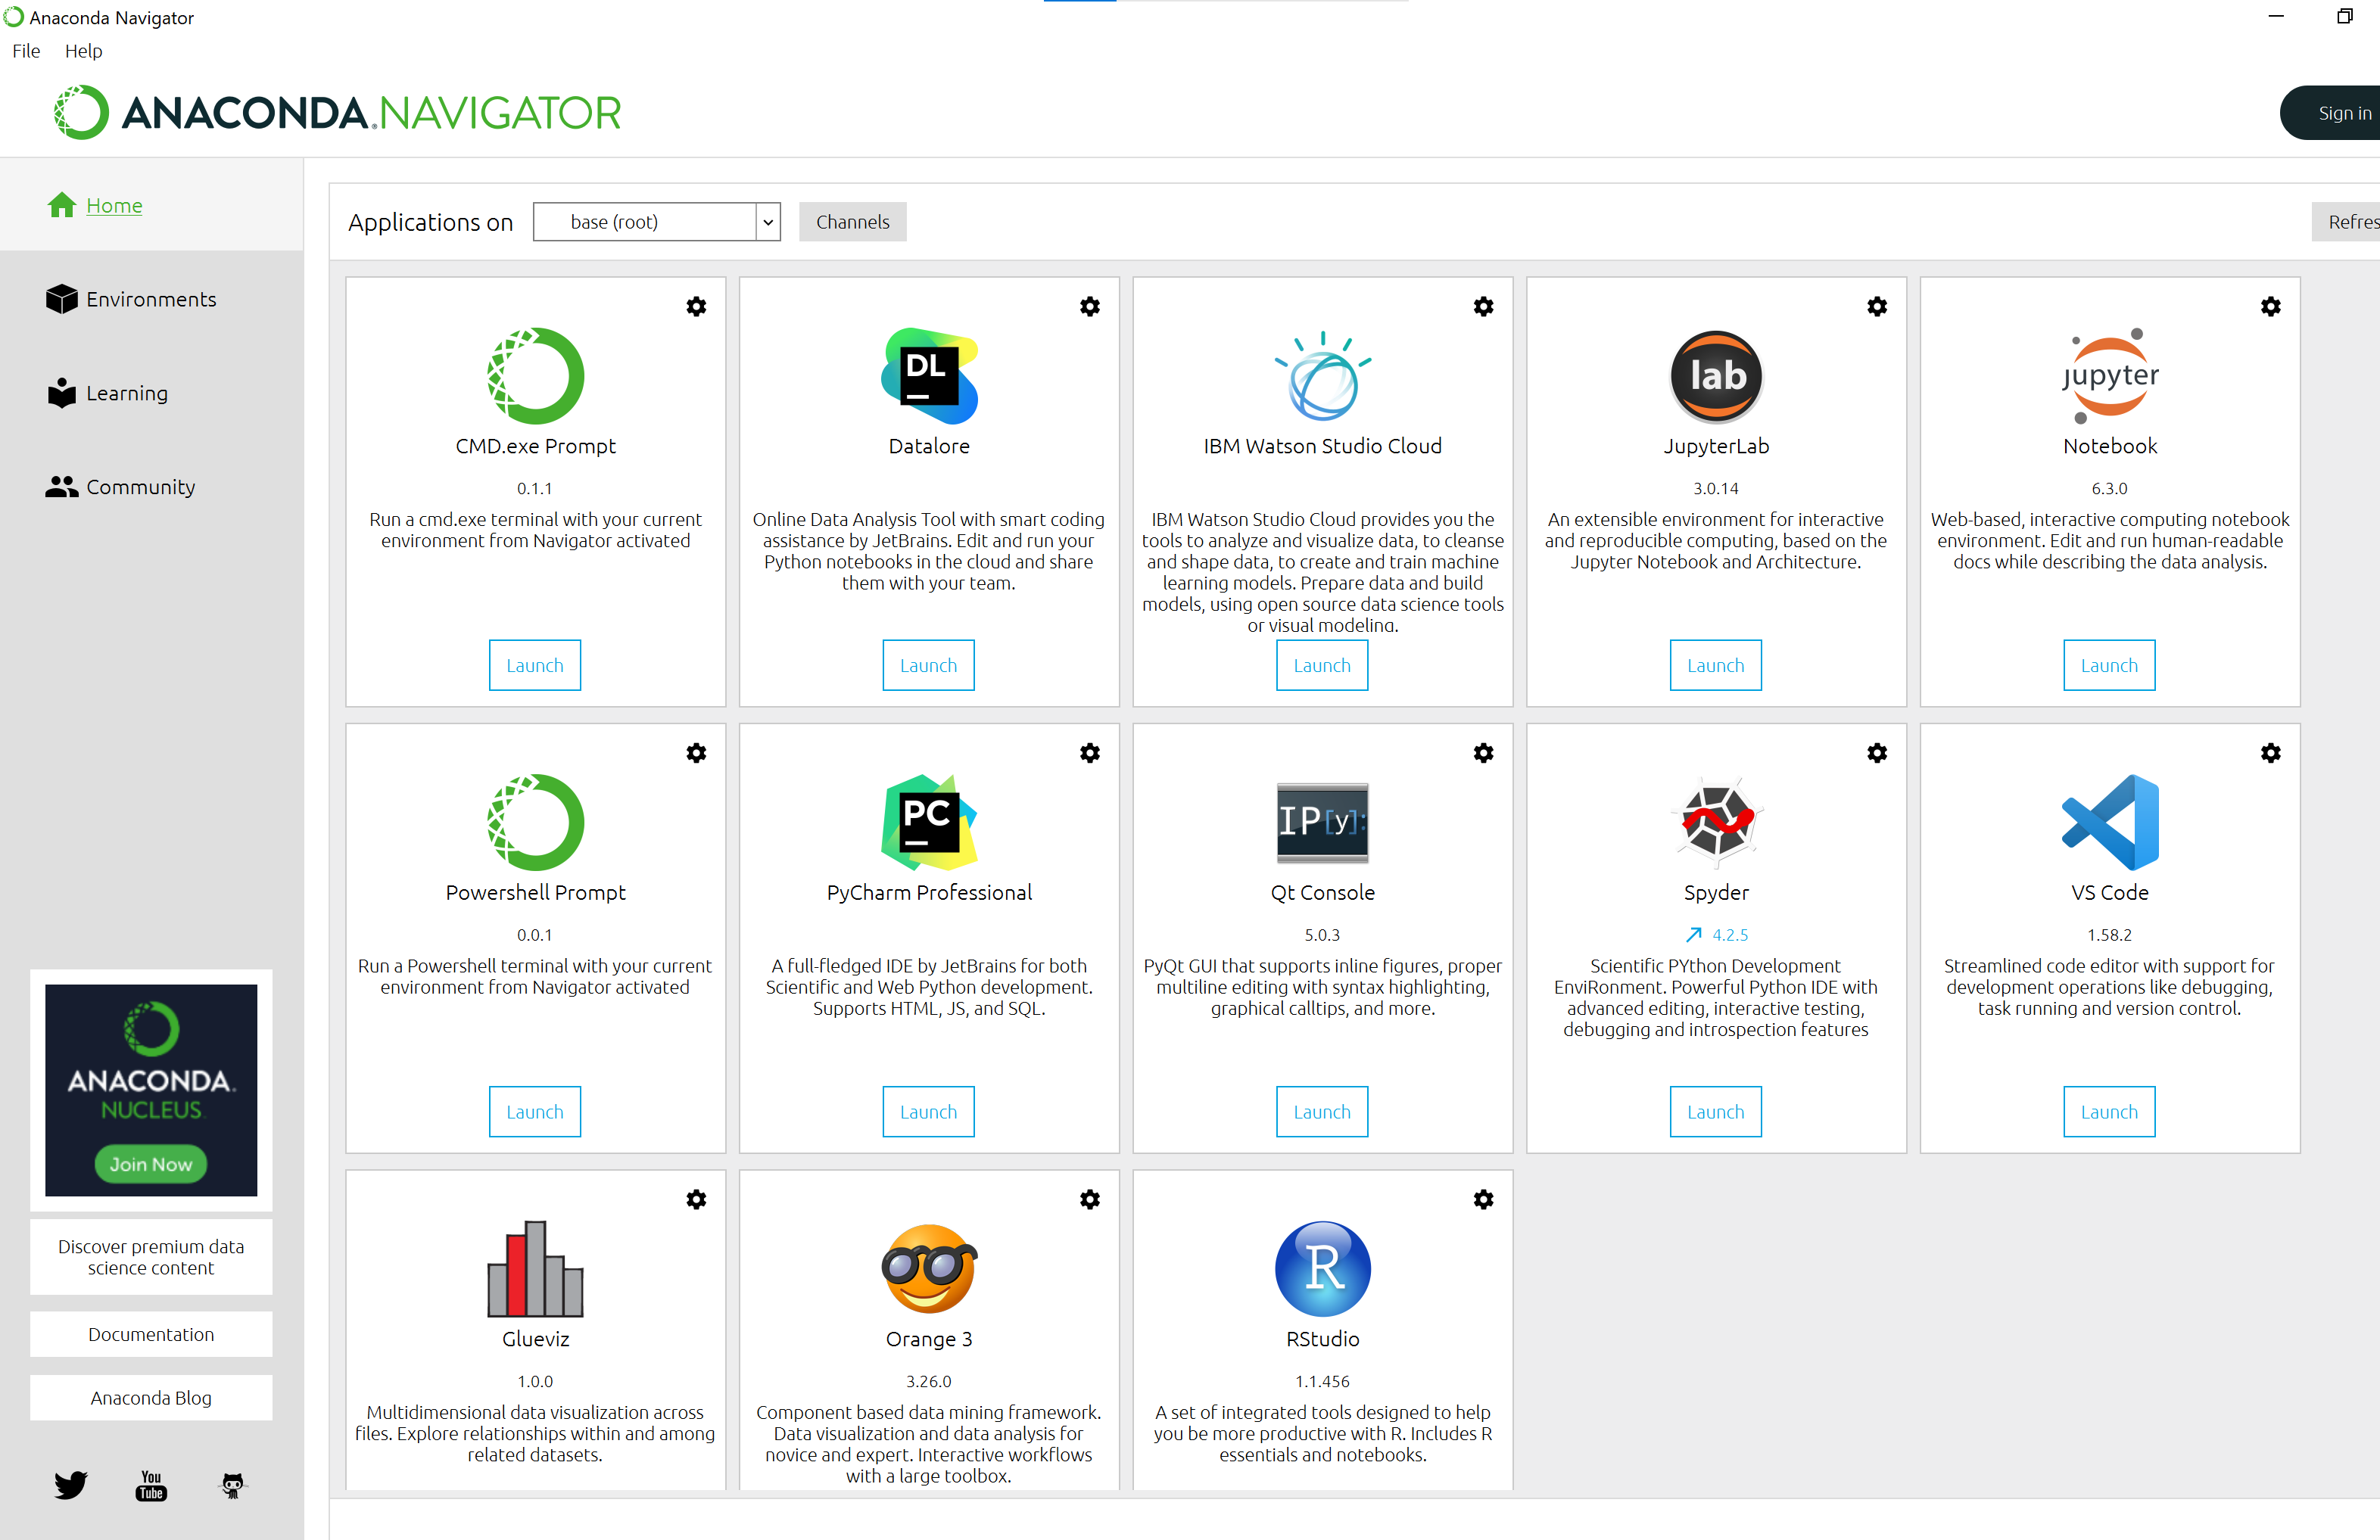
Task: Open settings gear on VS Code card
Action: pos(2270,753)
